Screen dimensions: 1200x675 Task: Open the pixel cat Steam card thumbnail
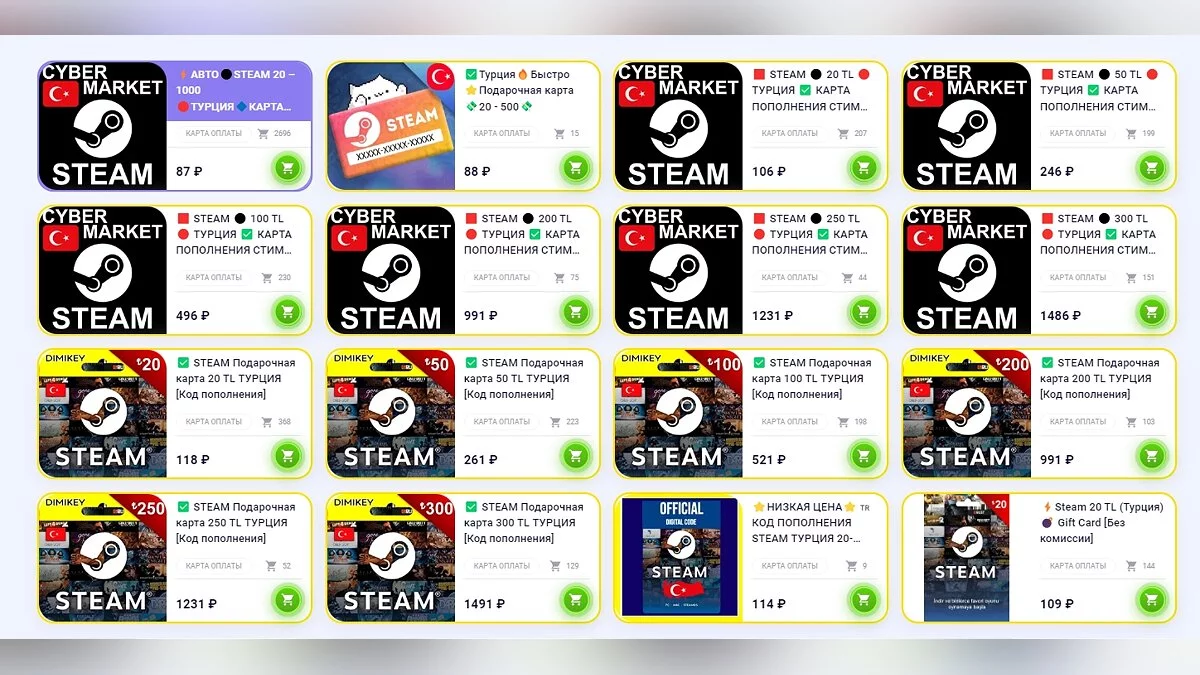390,125
